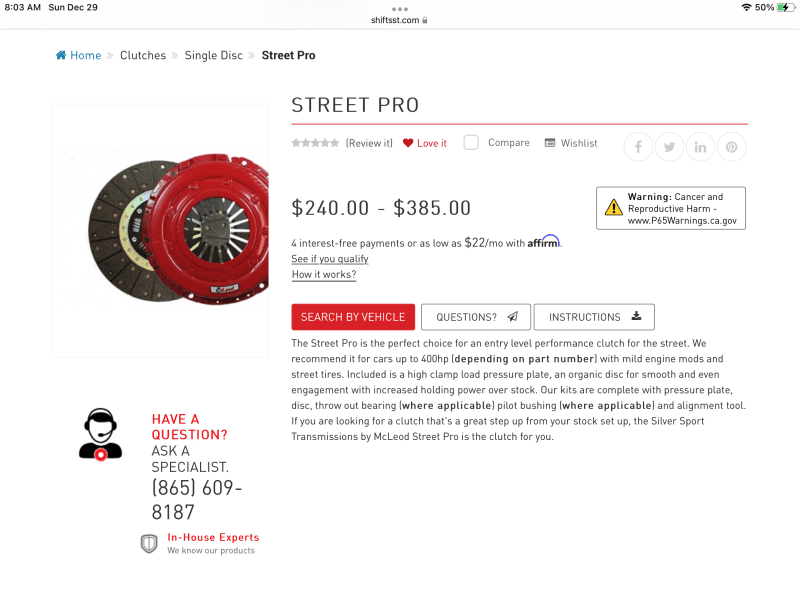Screen dimensions: 800x600
Task: Click the Facebook share icon
Action: tap(638, 147)
